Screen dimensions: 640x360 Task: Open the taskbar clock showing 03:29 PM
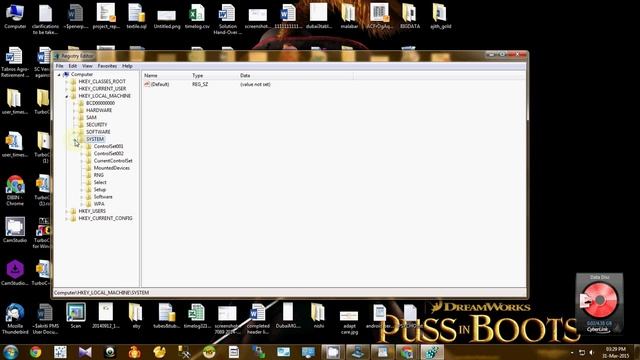615,352
